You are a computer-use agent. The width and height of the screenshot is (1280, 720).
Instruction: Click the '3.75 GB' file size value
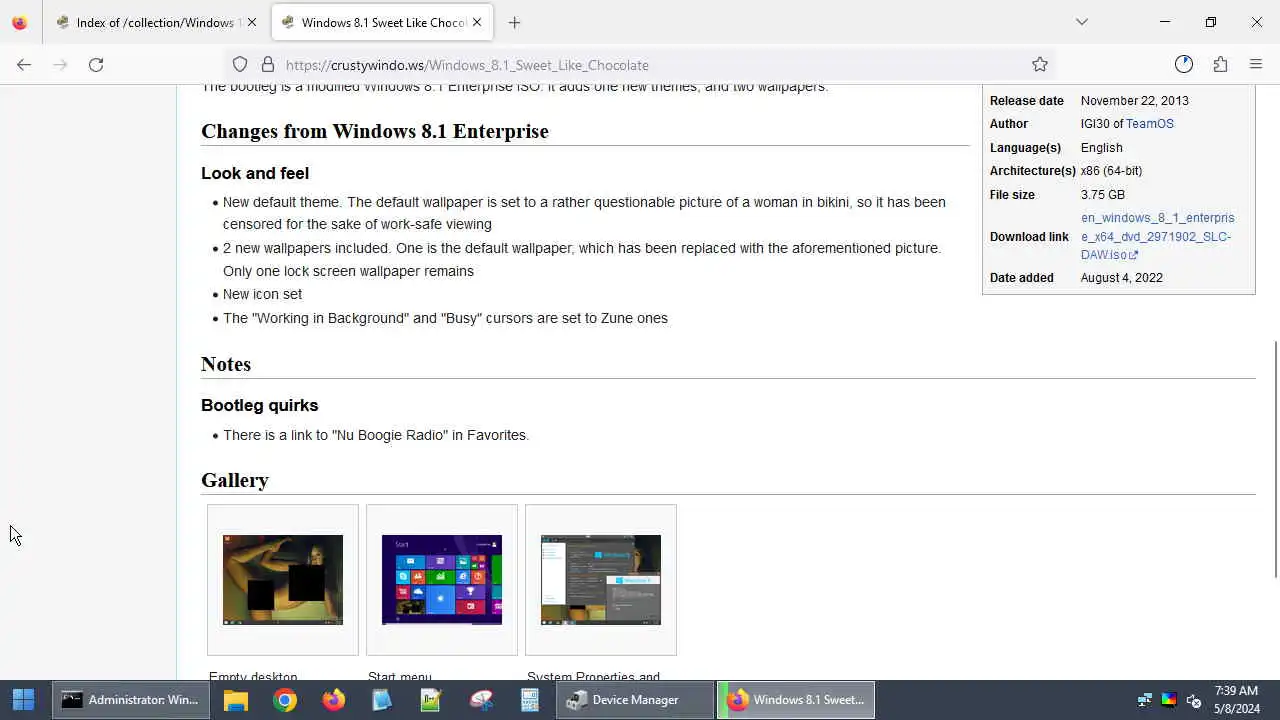(x=1103, y=195)
